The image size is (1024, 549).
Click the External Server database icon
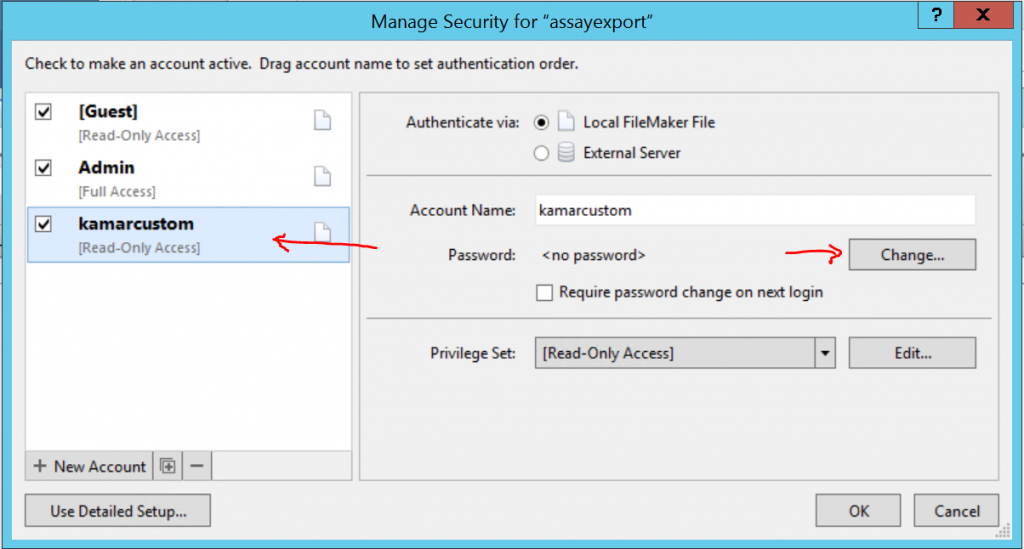click(566, 153)
